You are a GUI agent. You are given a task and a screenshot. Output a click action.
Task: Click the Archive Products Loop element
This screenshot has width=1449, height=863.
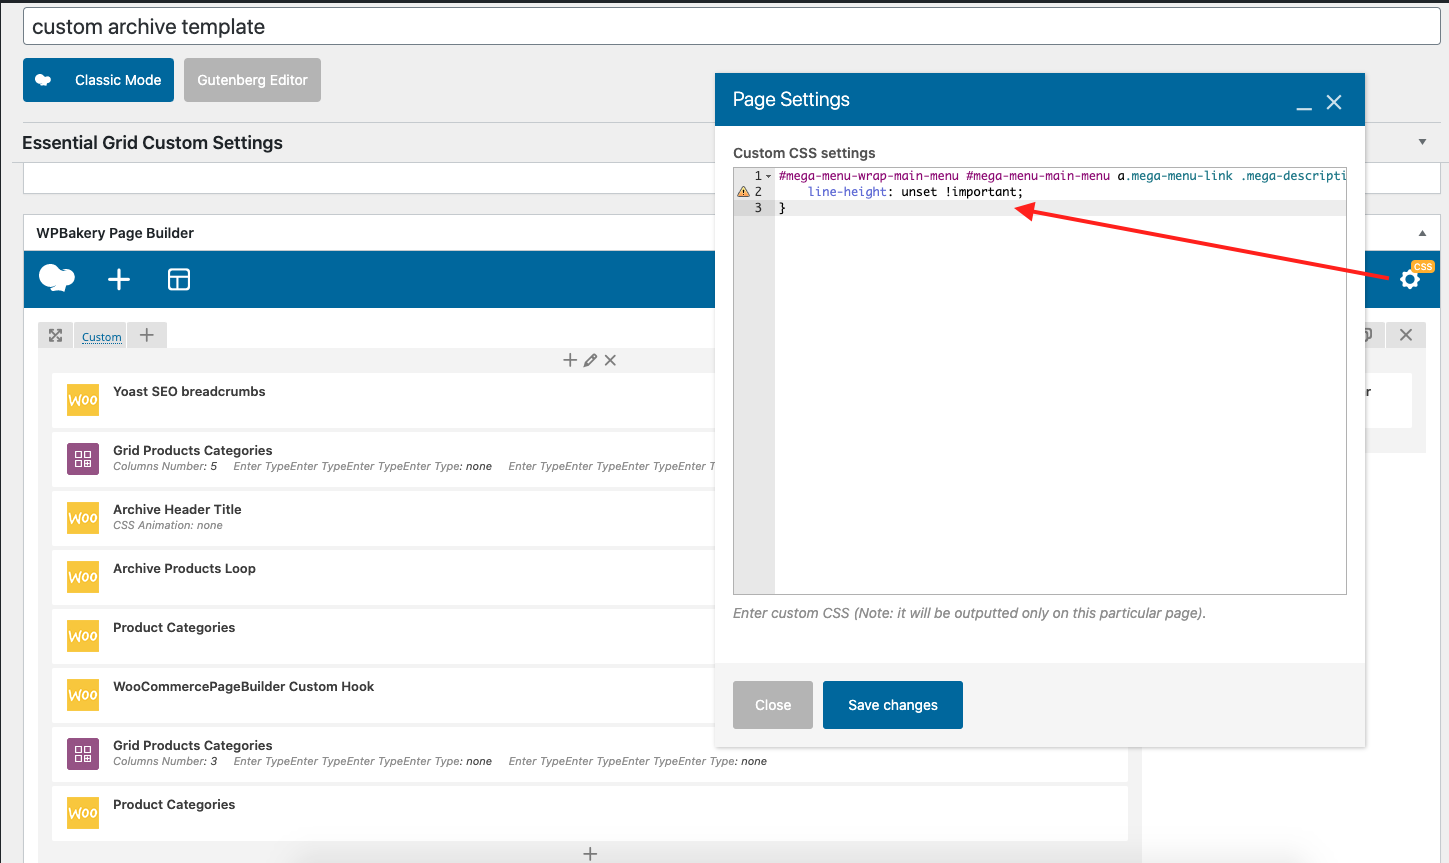(x=184, y=569)
